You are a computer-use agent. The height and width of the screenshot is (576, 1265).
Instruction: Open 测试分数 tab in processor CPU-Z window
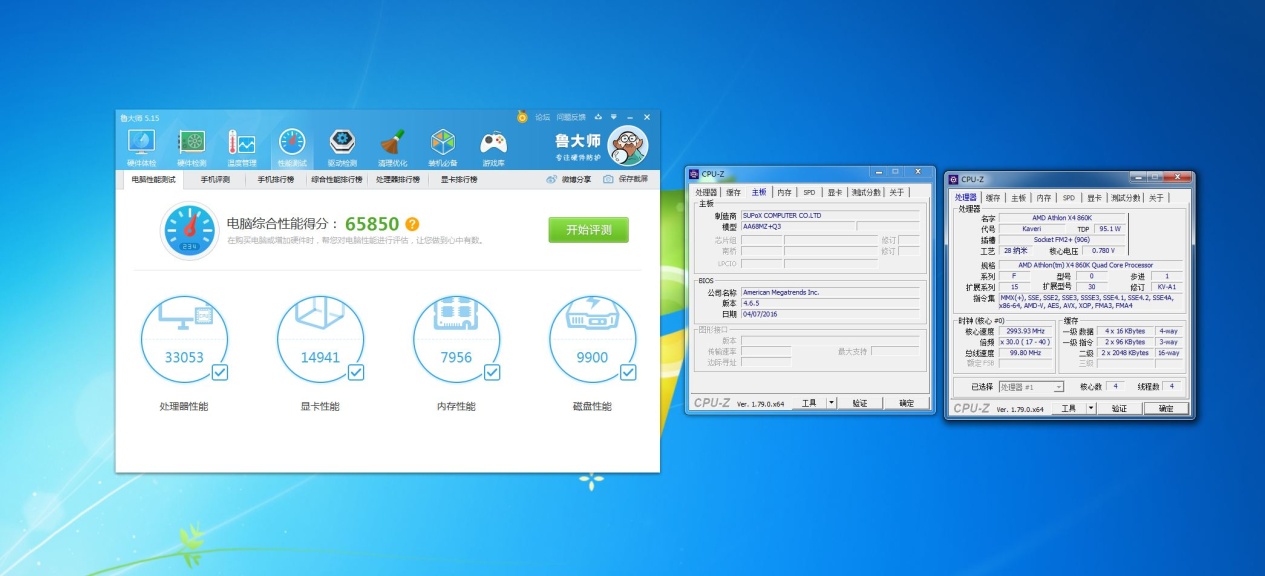pyautogui.click(x=1126, y=198)
